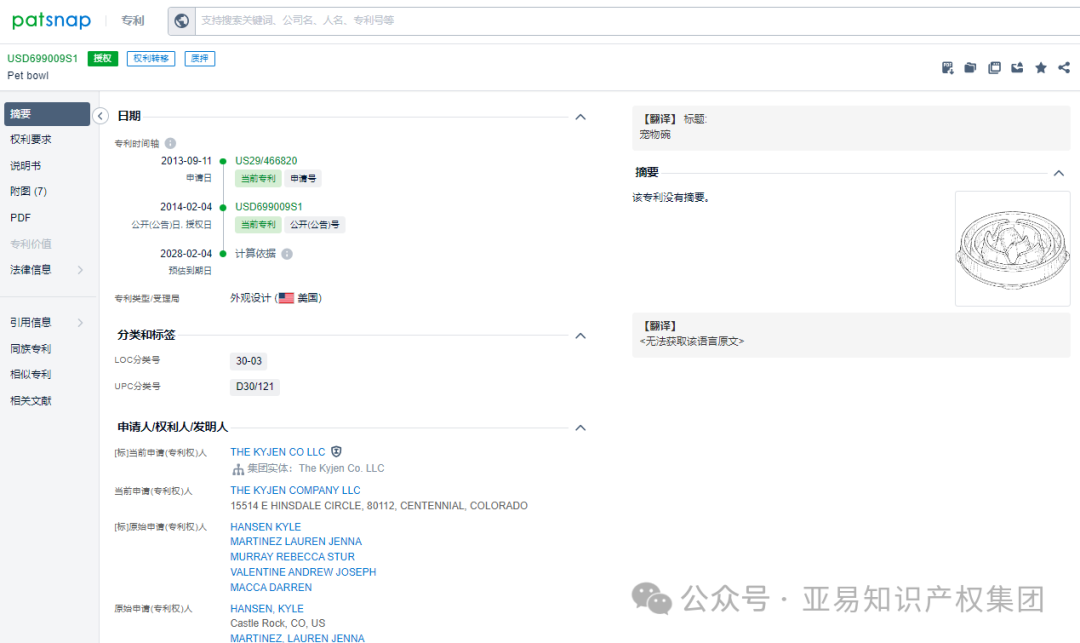Click LOC classification 30-03
This screenshot has height=643, width=1080.
(249, 361)
